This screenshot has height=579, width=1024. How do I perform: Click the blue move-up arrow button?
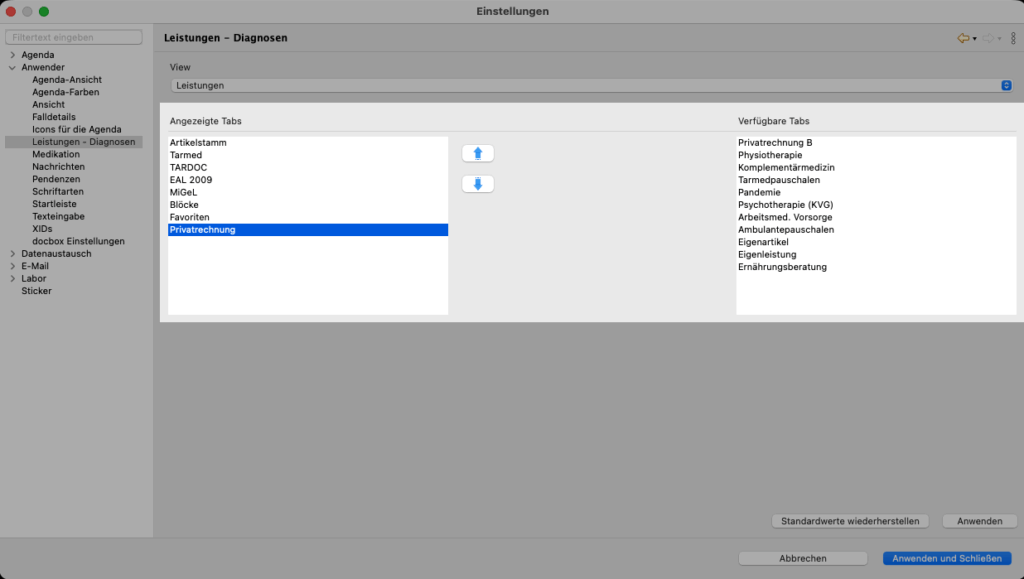(x=477, y=153)
